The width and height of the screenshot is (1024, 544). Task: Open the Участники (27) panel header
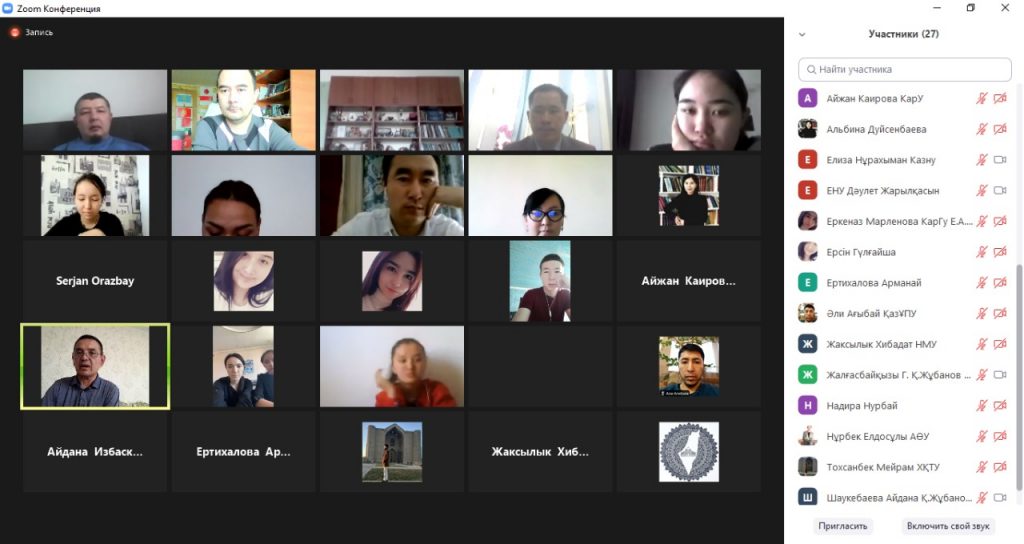point(903,34)
